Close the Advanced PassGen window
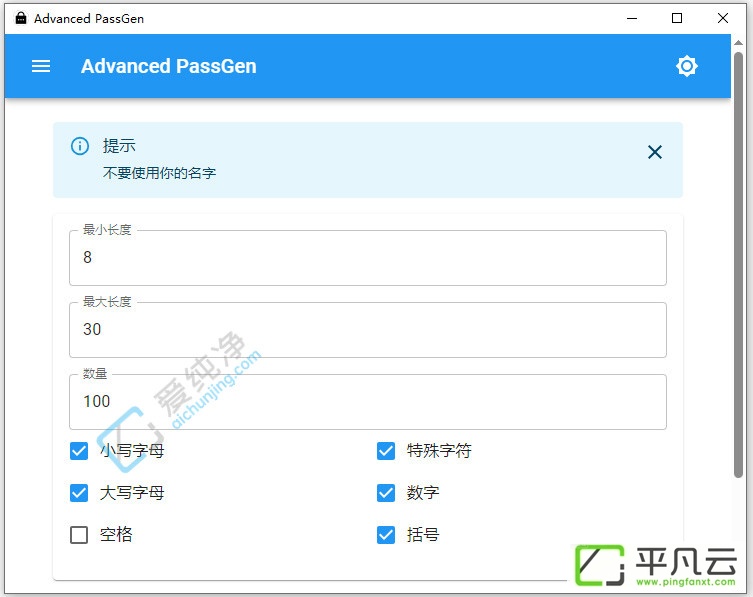 coord(723,18)
